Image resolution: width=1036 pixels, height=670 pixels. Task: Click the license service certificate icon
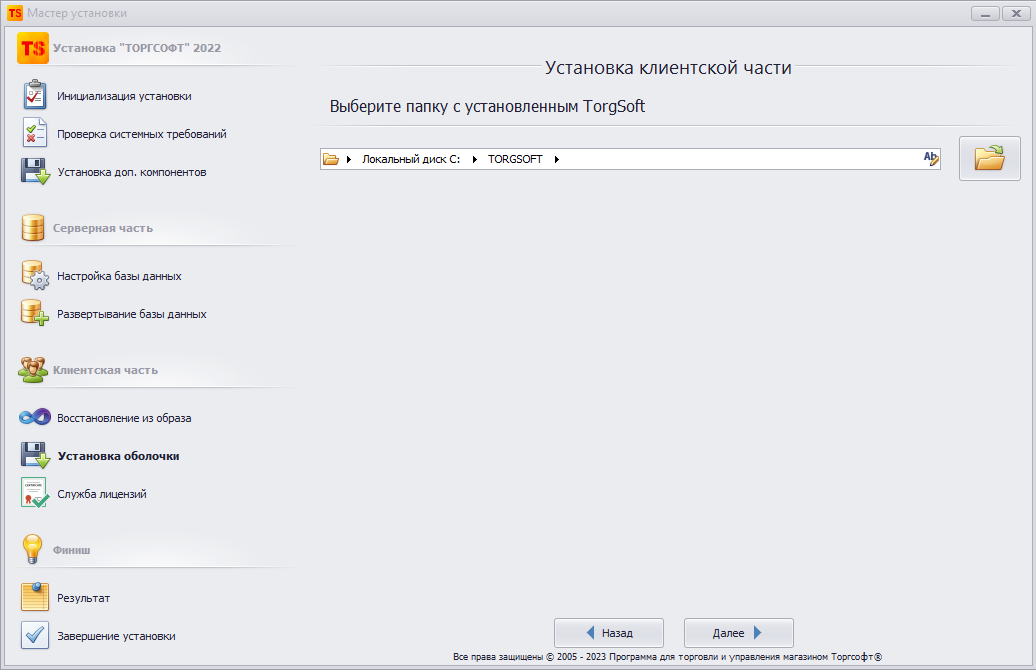click(34, 493)
